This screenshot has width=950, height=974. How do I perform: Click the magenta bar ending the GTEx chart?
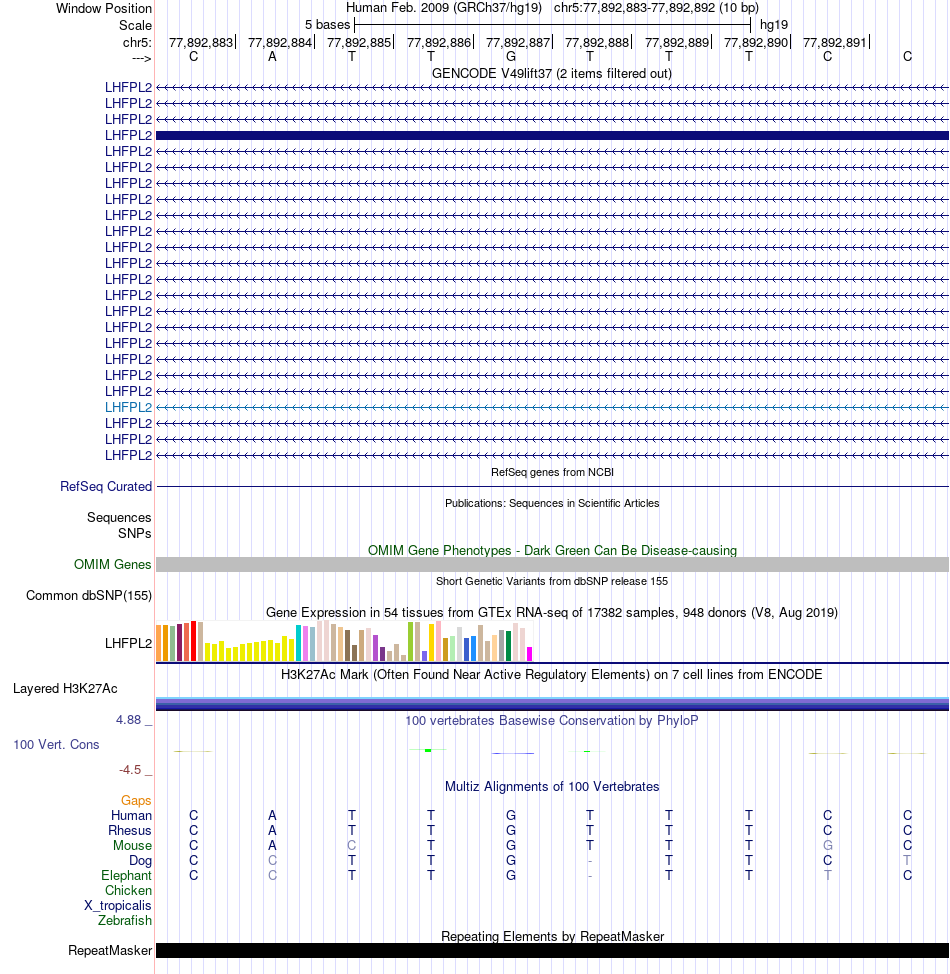click(529, 654)
